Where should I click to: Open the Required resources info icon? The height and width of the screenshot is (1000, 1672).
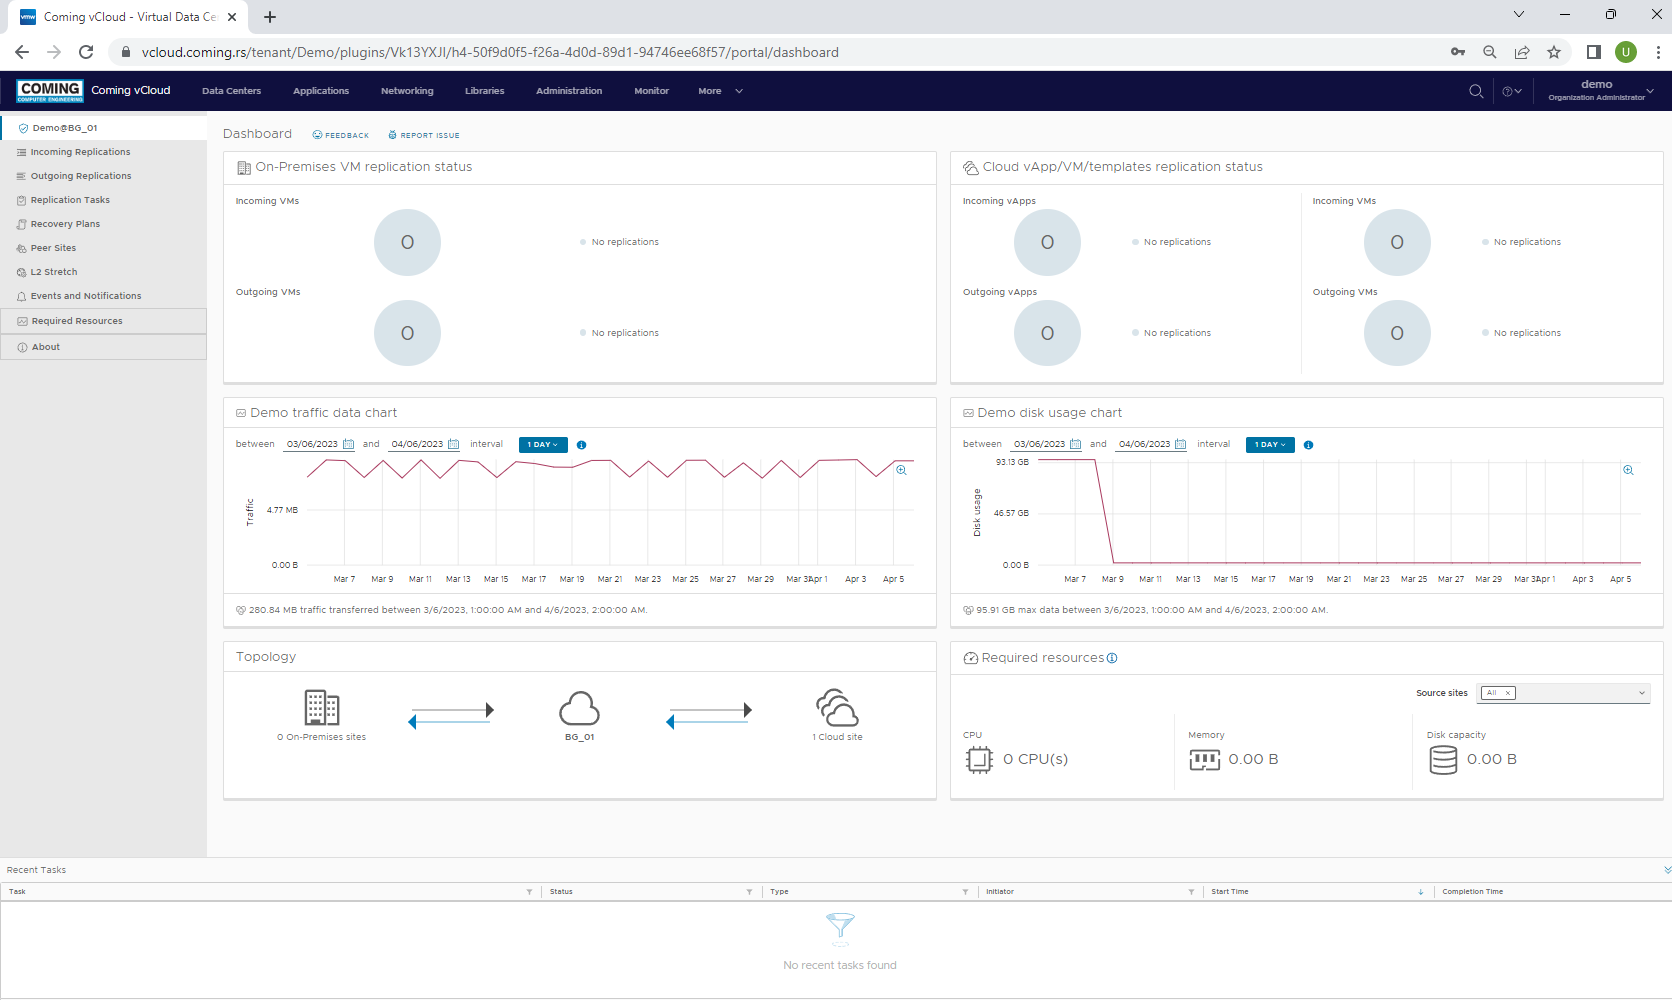1113,658
